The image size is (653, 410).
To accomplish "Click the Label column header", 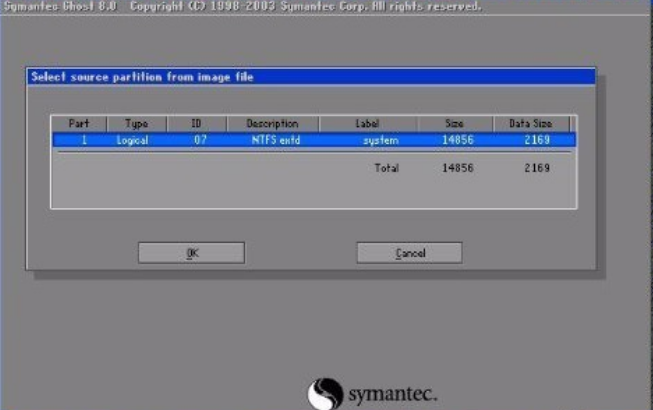I will [367, 124].
